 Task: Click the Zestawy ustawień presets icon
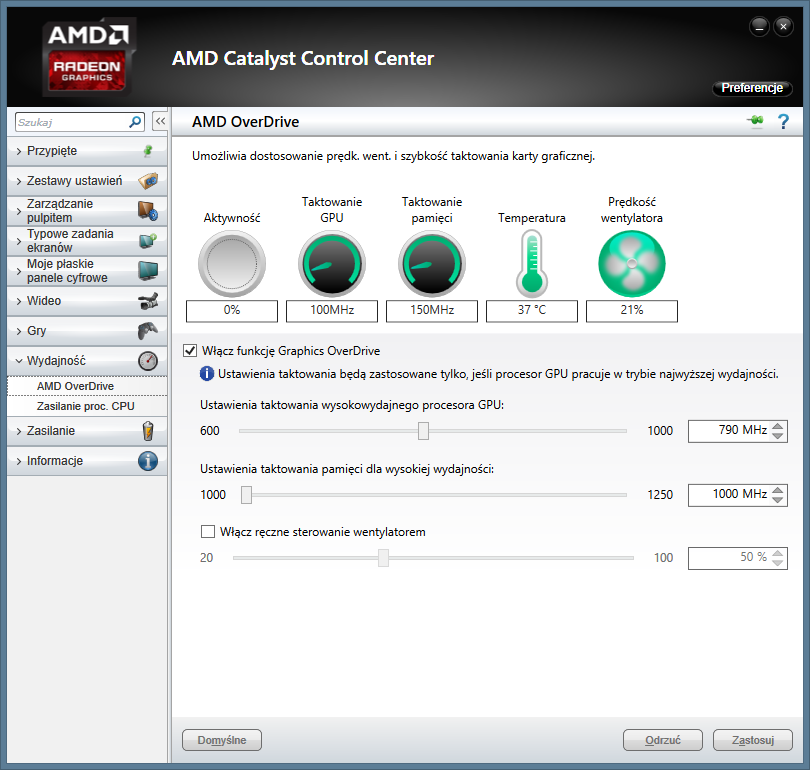tap(148, 181)
